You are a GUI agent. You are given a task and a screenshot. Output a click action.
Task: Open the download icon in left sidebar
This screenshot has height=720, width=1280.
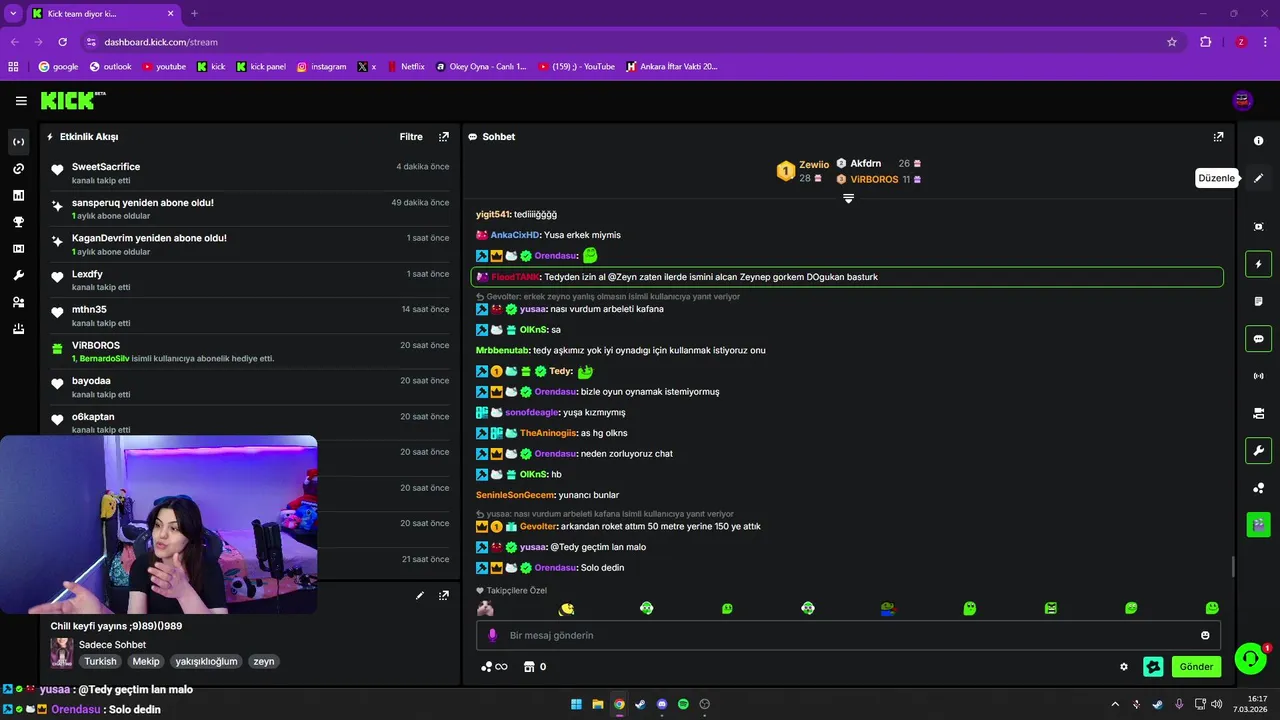click(18, 329)
